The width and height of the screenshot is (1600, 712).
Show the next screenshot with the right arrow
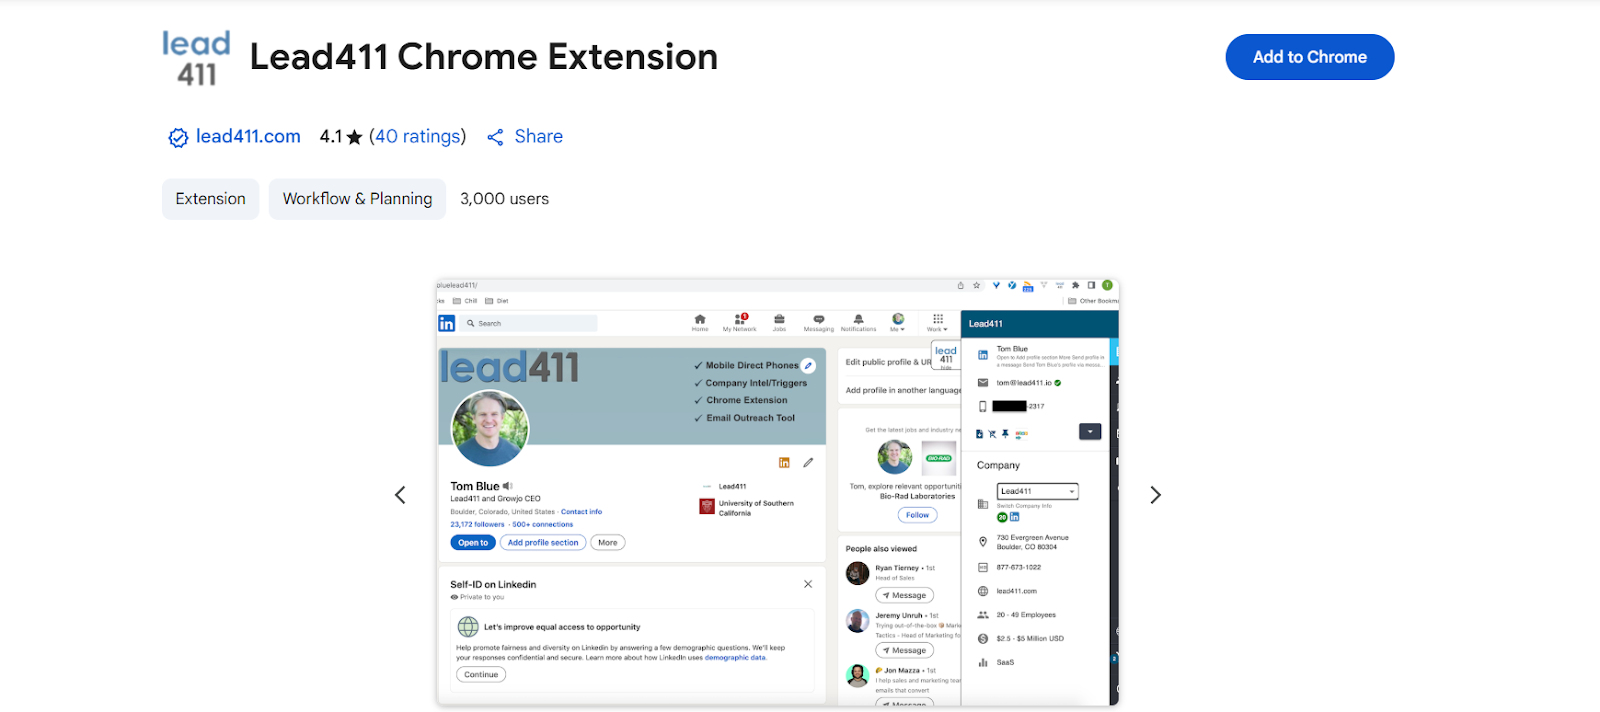click(1155, 495)
